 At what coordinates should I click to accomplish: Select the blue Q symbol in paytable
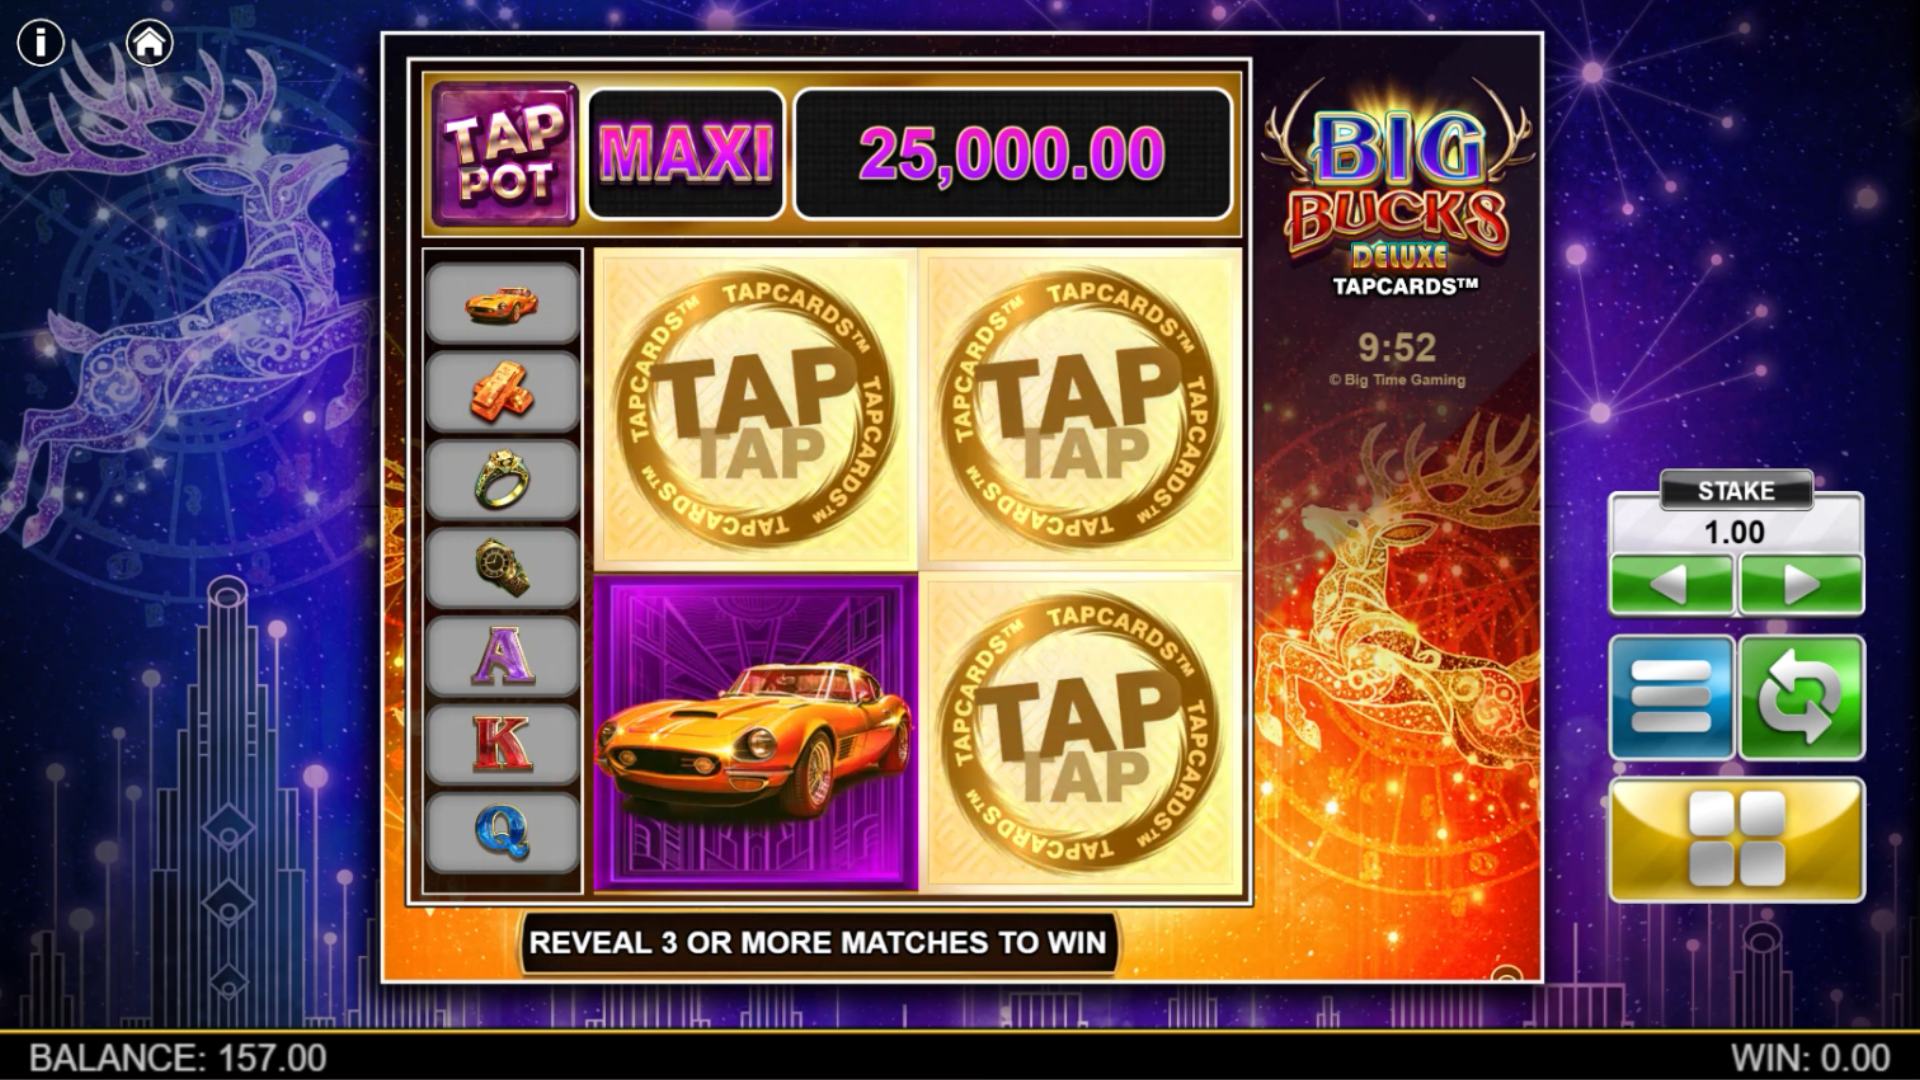pos(503,833)
